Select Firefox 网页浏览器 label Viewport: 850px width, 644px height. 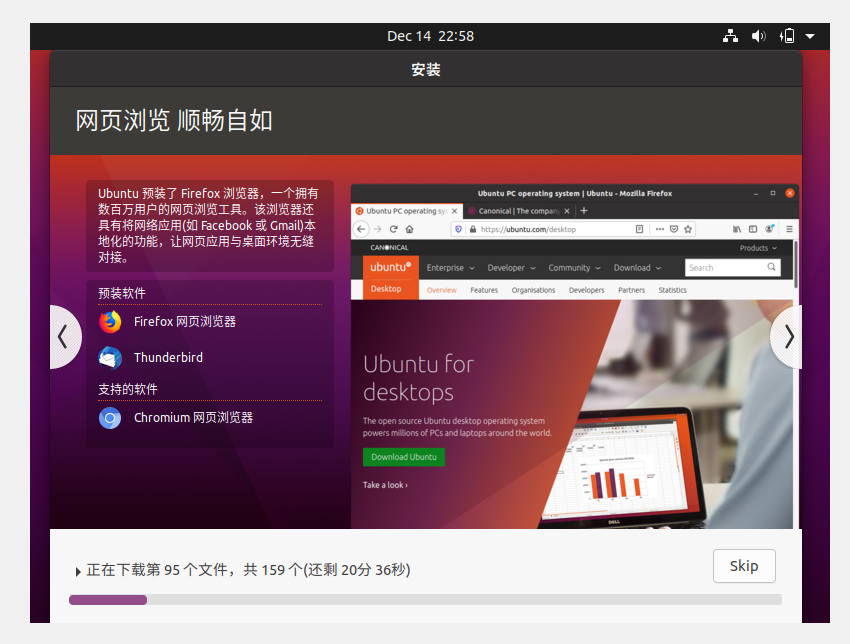pos(185,321)
